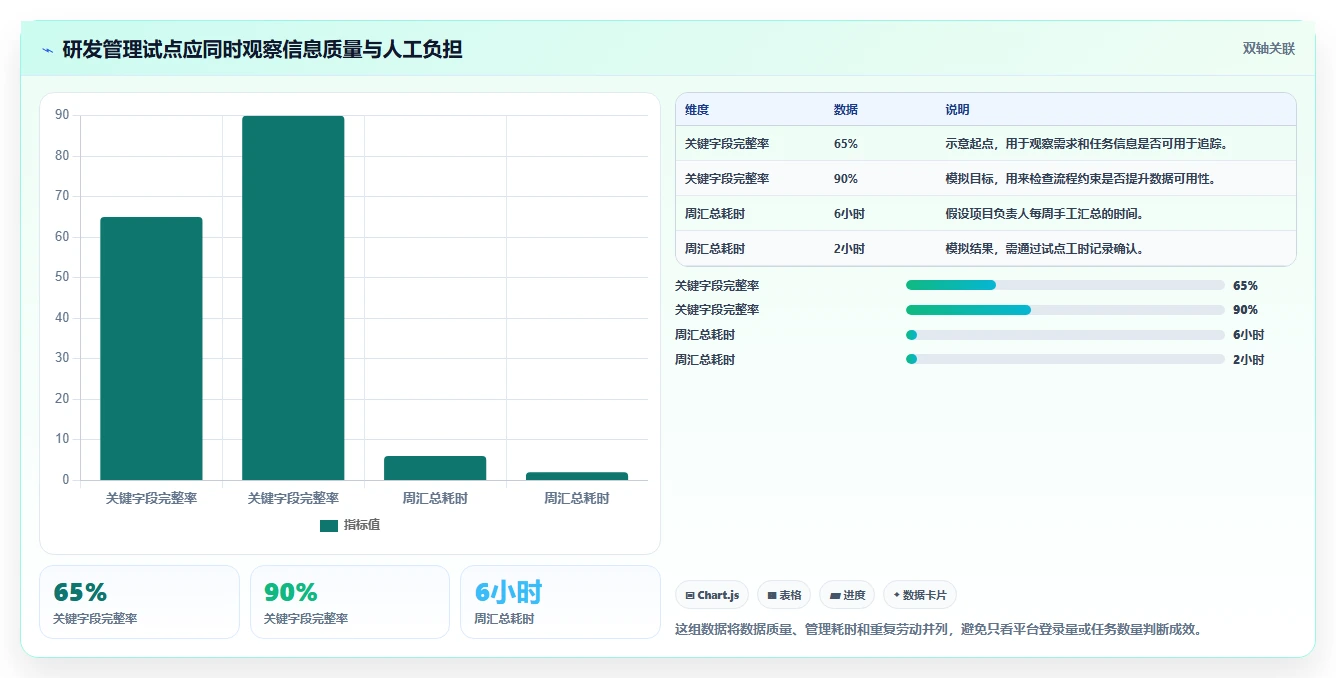This screenshot has width=1336, height=678.
Task: Select the 数据卡片 tag chip
Action: click(x=919, y=595)
